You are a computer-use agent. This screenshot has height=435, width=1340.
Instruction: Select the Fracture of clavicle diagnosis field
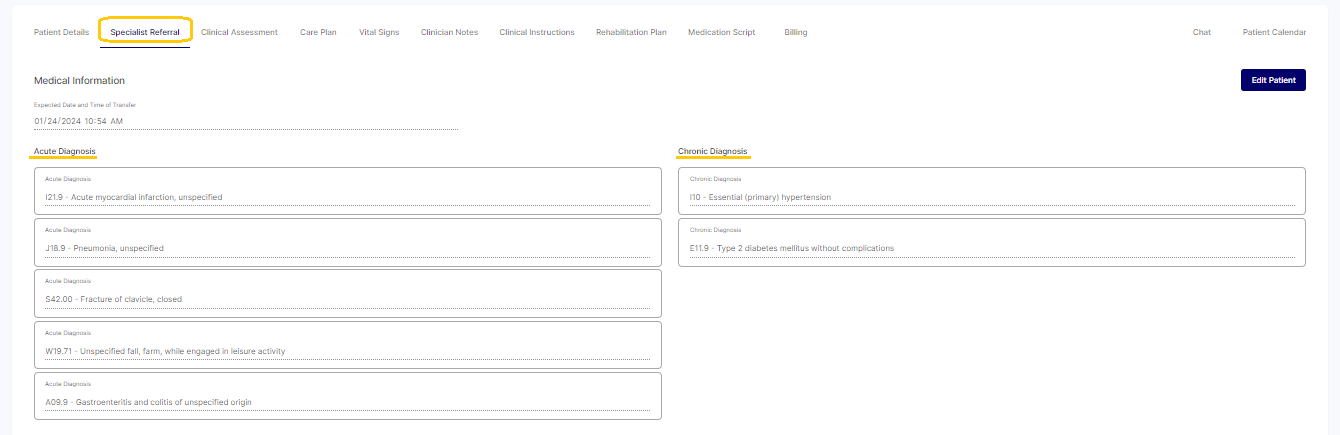coord(347,299)
